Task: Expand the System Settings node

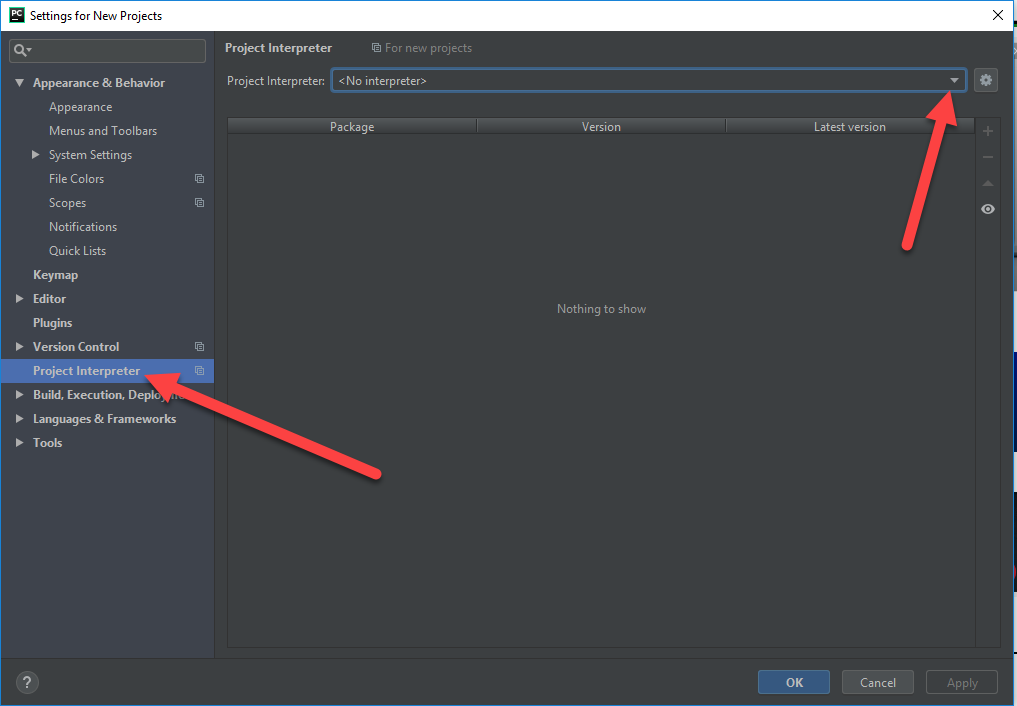Action: click(x=36, y=155)
